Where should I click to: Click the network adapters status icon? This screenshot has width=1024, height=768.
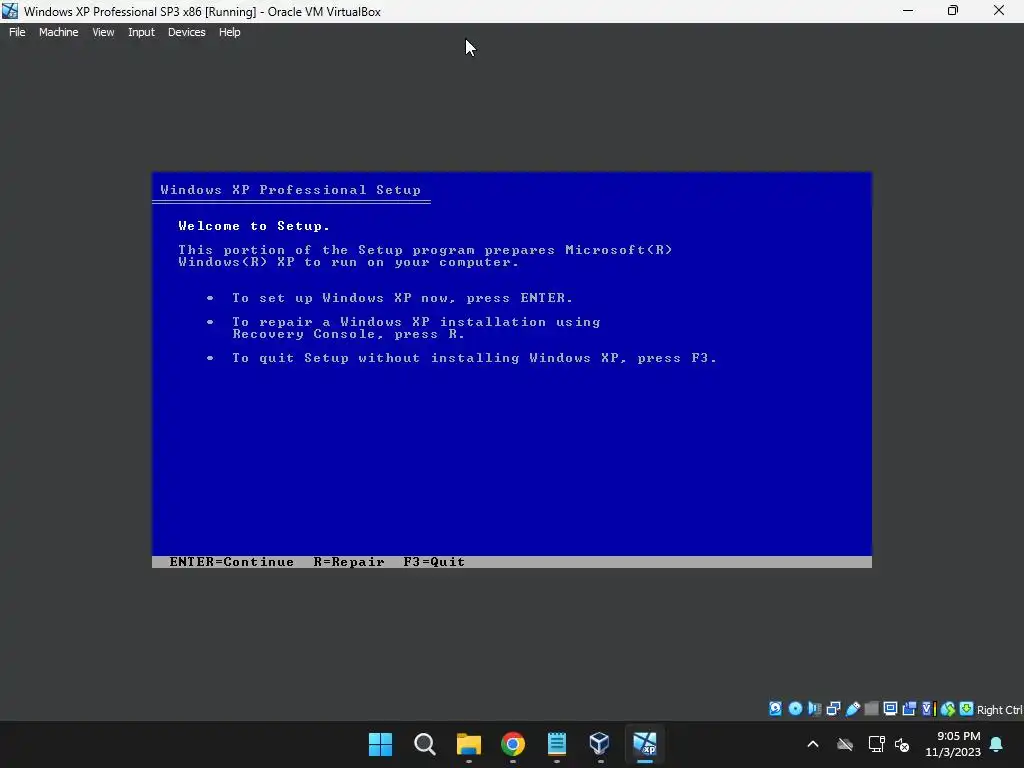tap(833, 709)
